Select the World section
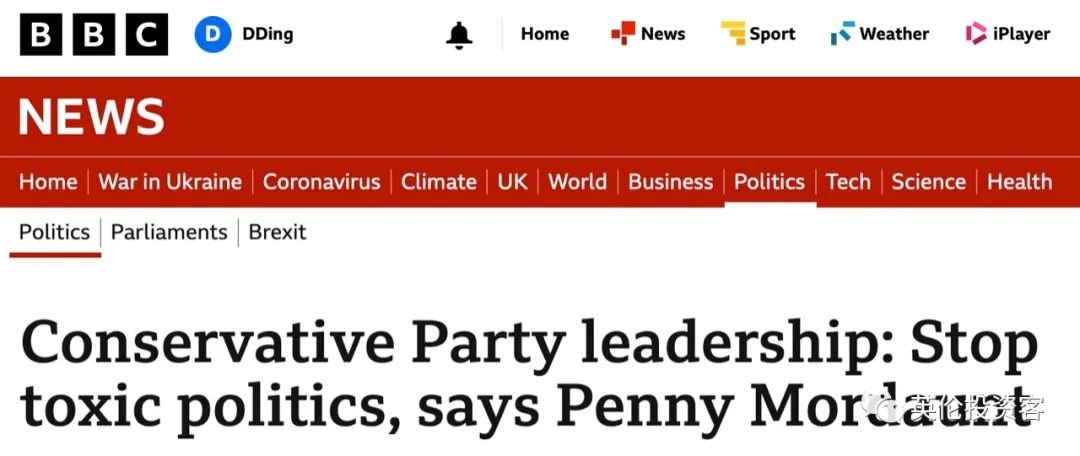The image size is (1080, 456). tap(577, 182)
